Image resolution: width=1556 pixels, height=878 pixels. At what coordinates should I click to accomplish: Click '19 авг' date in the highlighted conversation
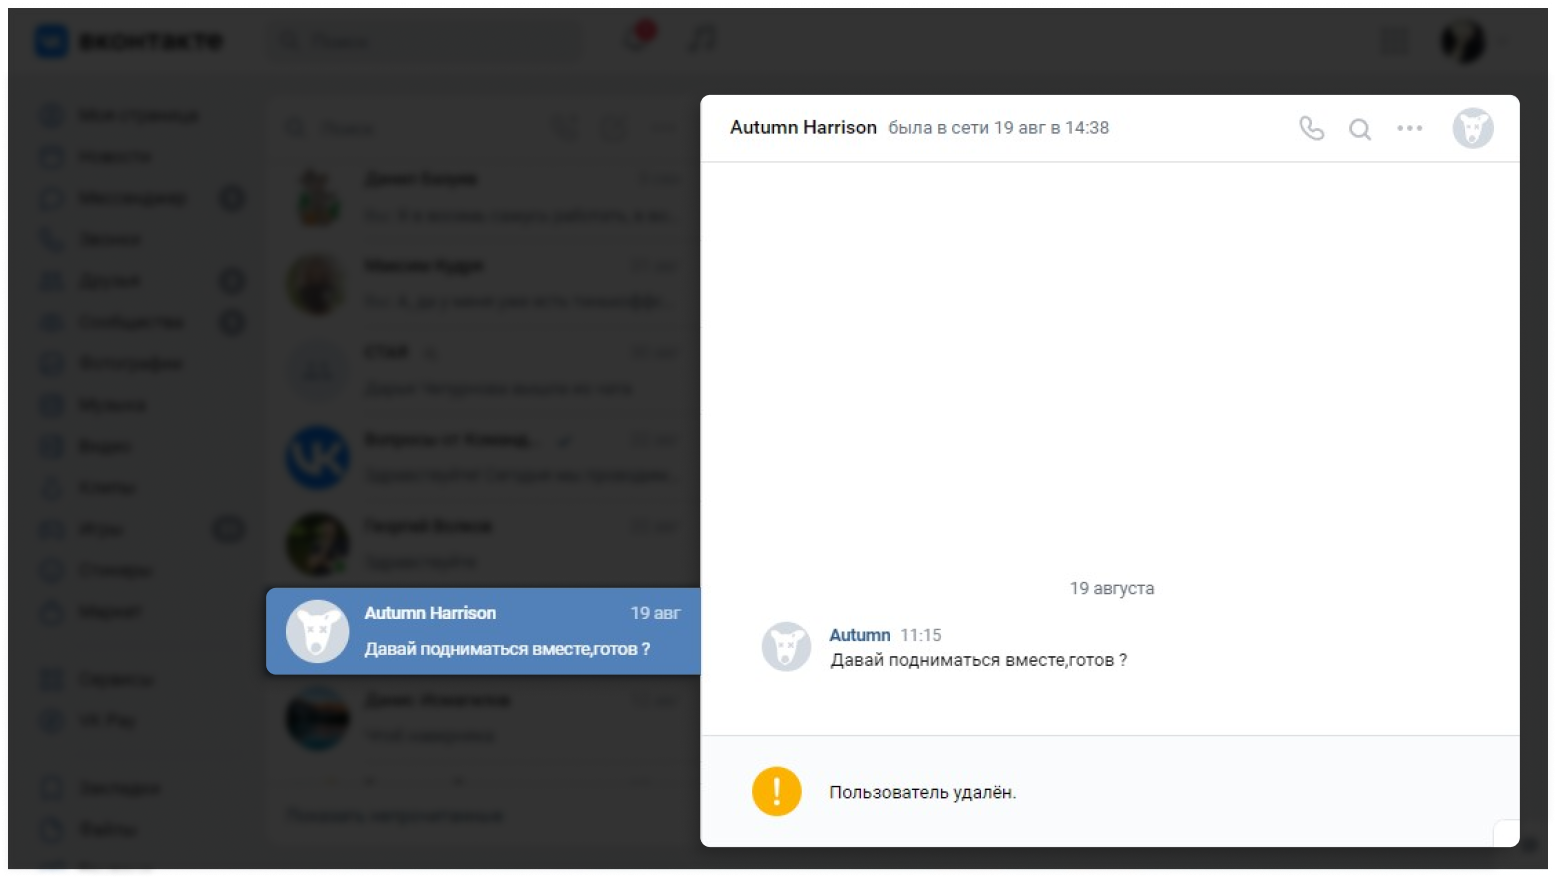[655, 613]
